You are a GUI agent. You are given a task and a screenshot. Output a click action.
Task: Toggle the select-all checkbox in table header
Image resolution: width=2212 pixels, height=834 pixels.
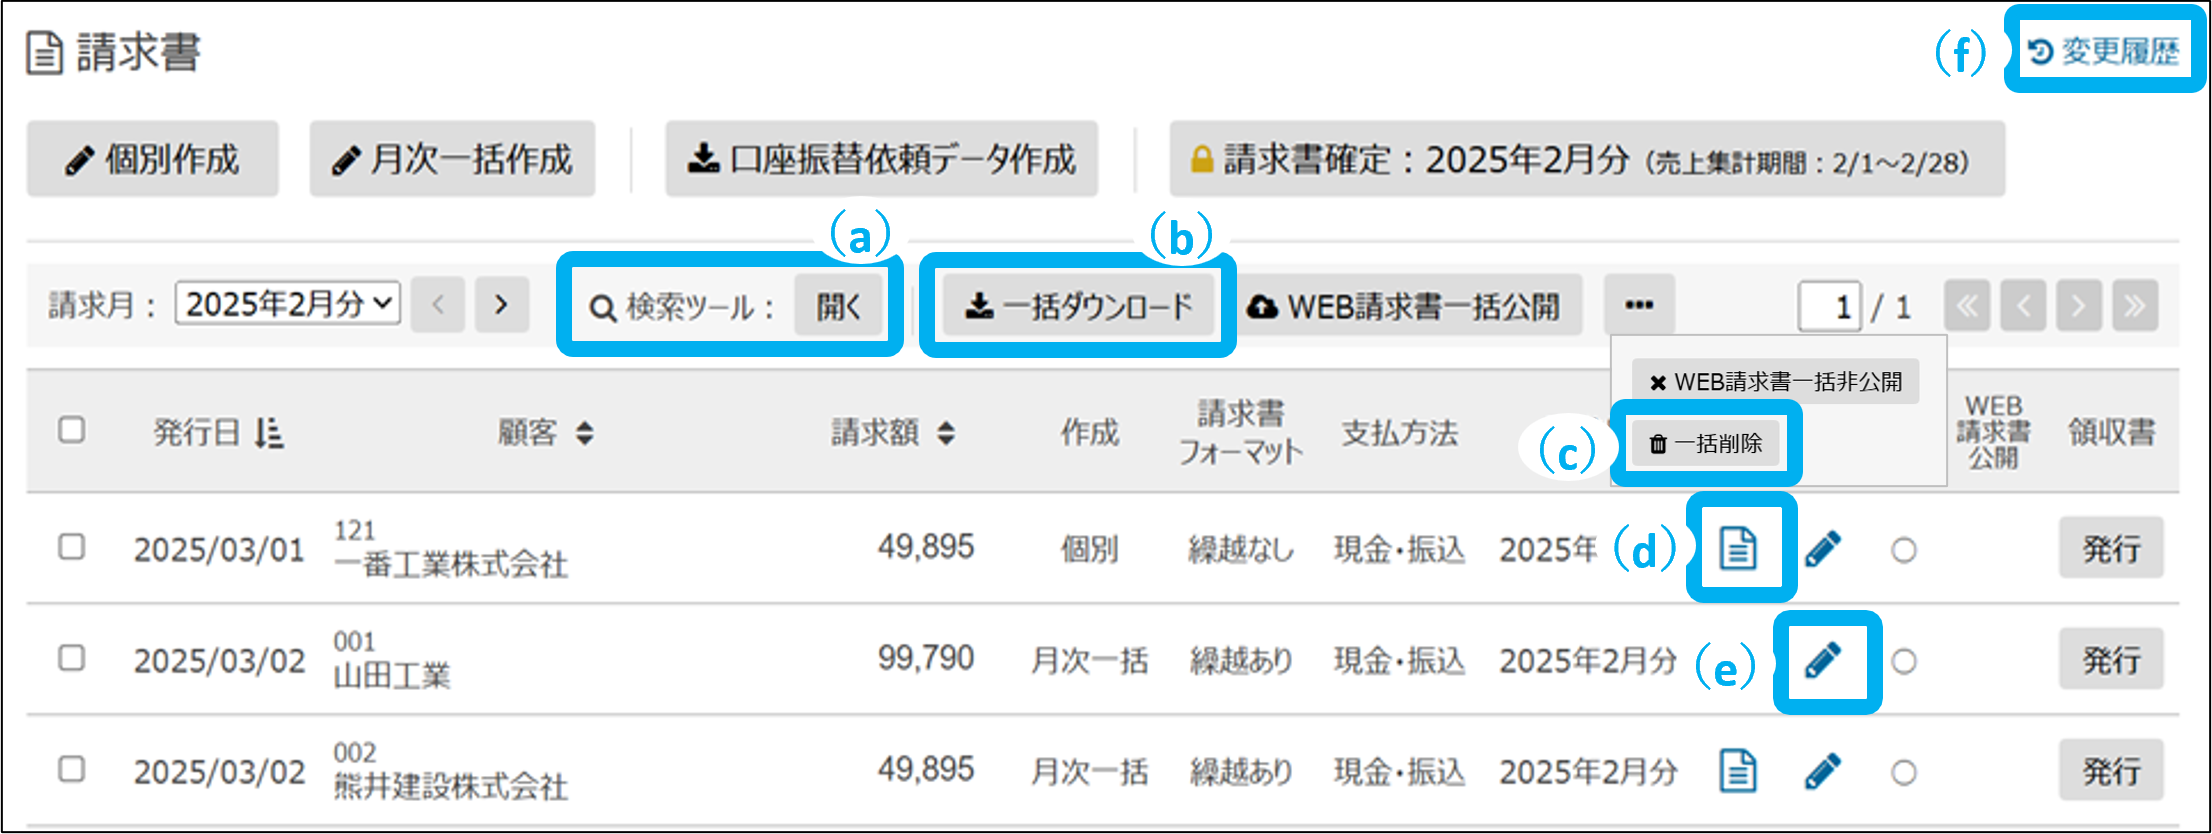(x=71, y=430)
